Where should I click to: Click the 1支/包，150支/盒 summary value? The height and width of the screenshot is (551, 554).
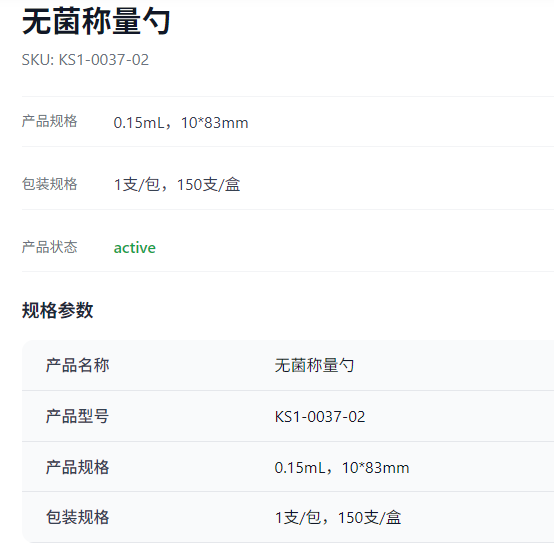177,184
